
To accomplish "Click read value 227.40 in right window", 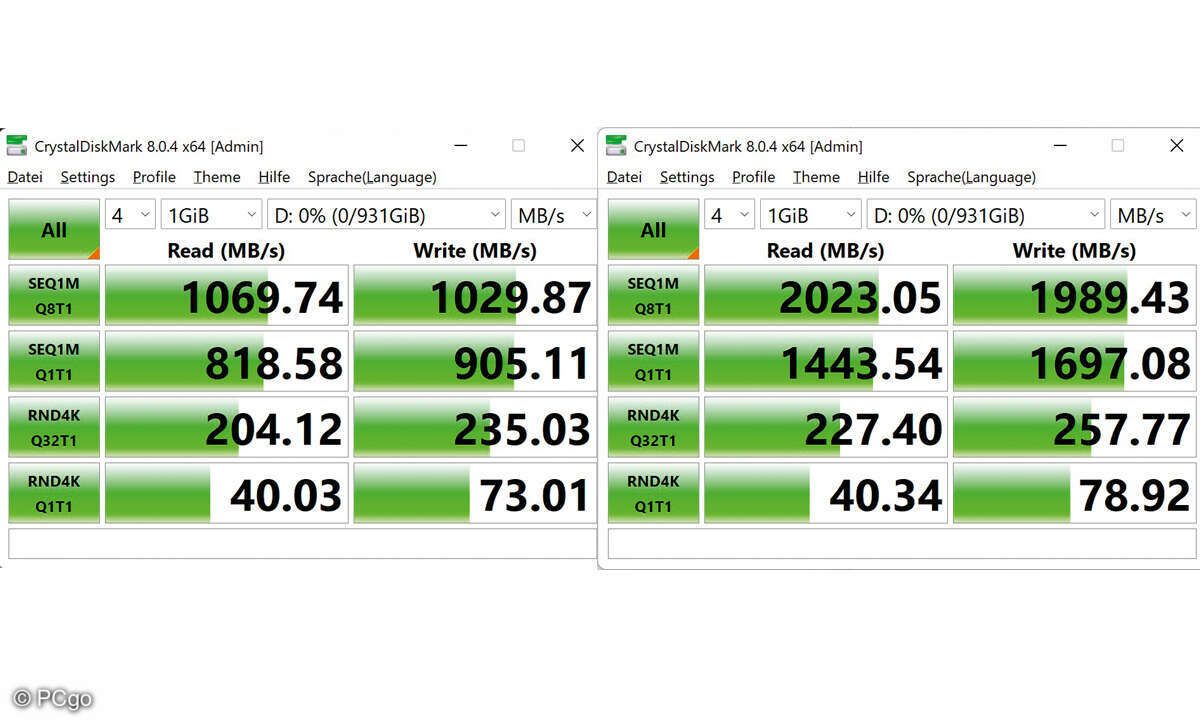I will point(826,428).
